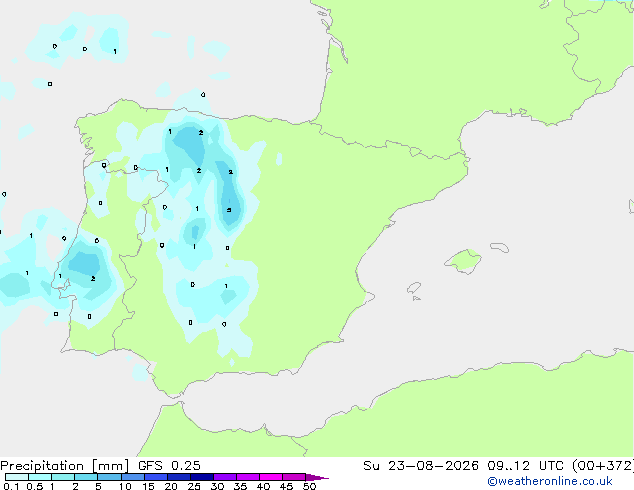Choose the 25–30 mm navy legend swatch
The width and height of the screenshot is (634, 490).
[x=201, y=477]
